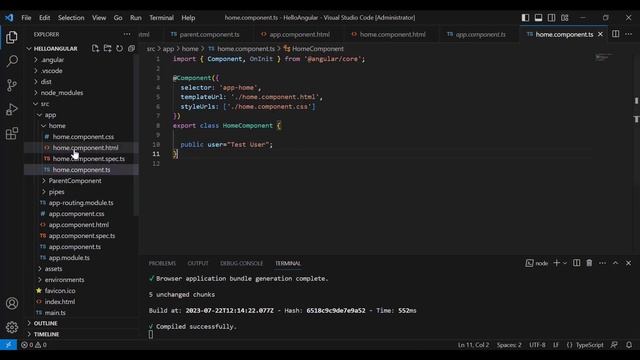Maximize the panel with the up chevron
The width and height of the screenshot is (640, 360).
615,263
